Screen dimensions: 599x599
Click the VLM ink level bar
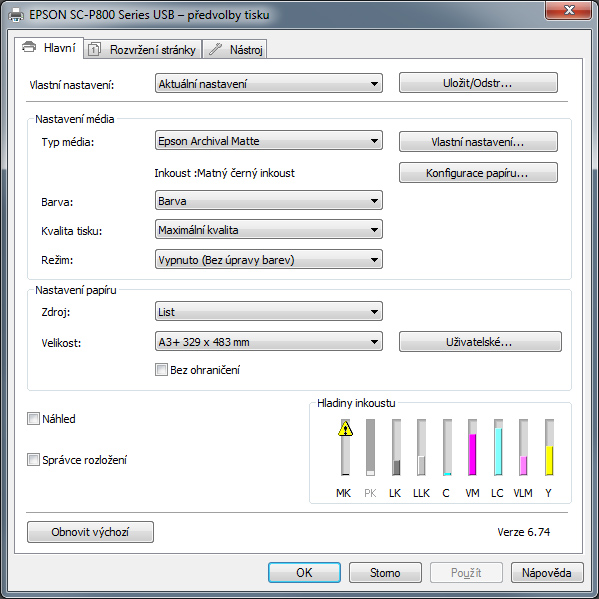(523, 447)
